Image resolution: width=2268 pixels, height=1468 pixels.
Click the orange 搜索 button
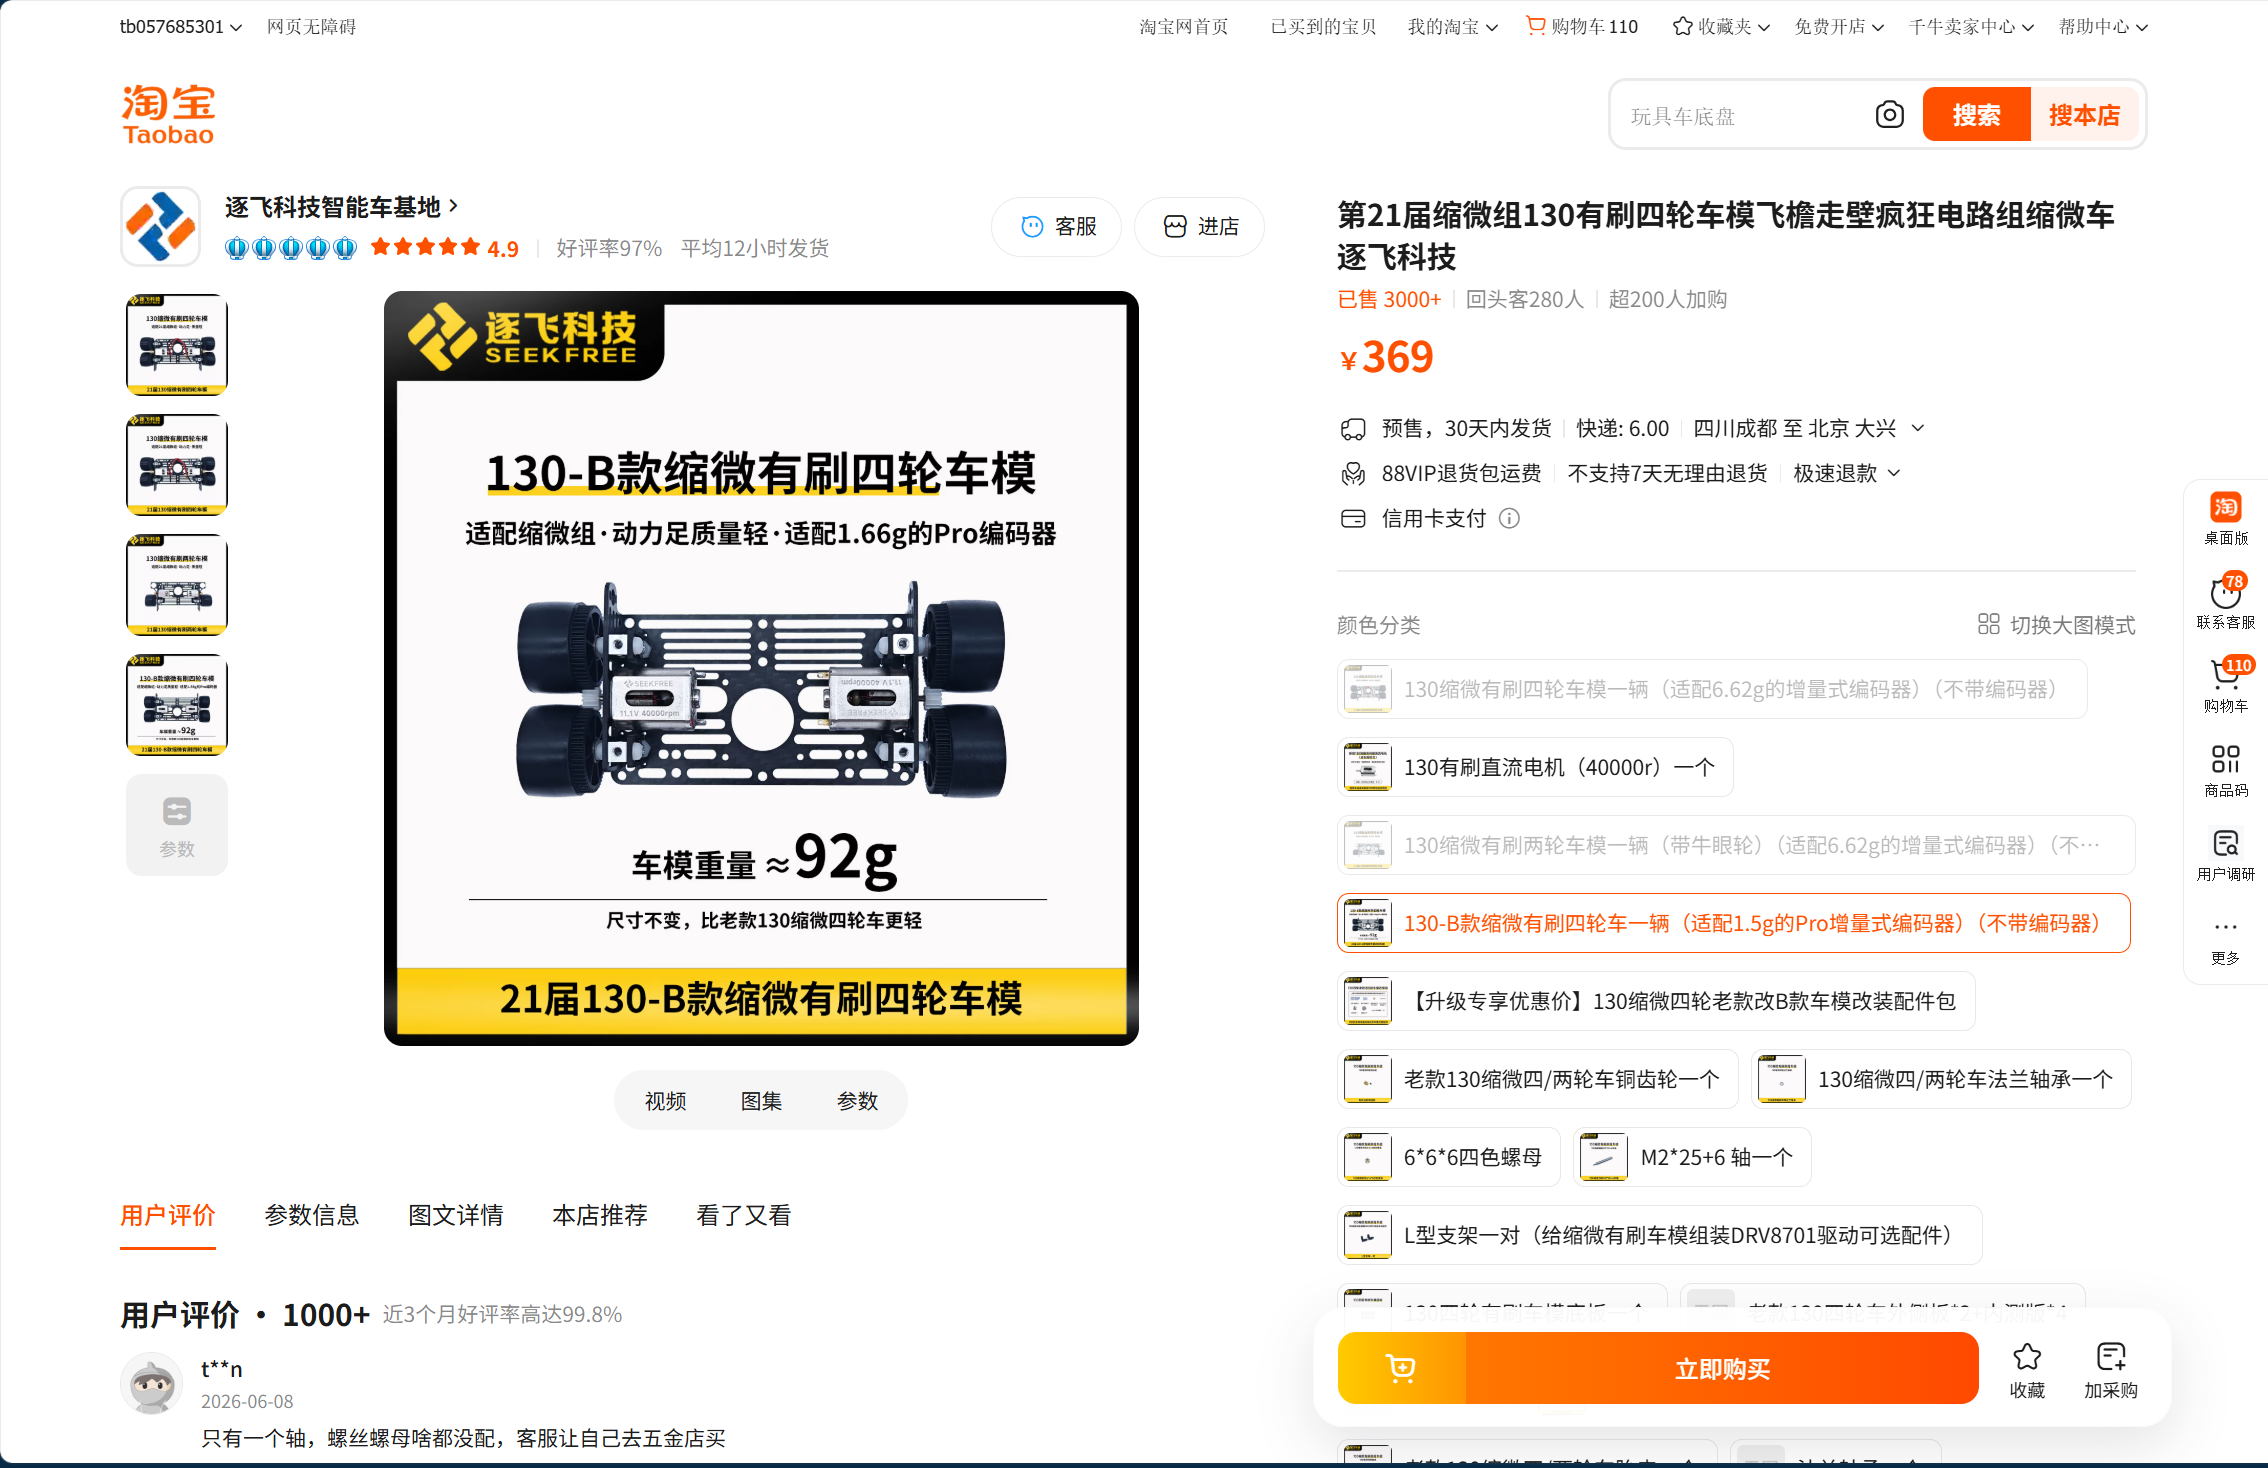tap(1977, 115)
